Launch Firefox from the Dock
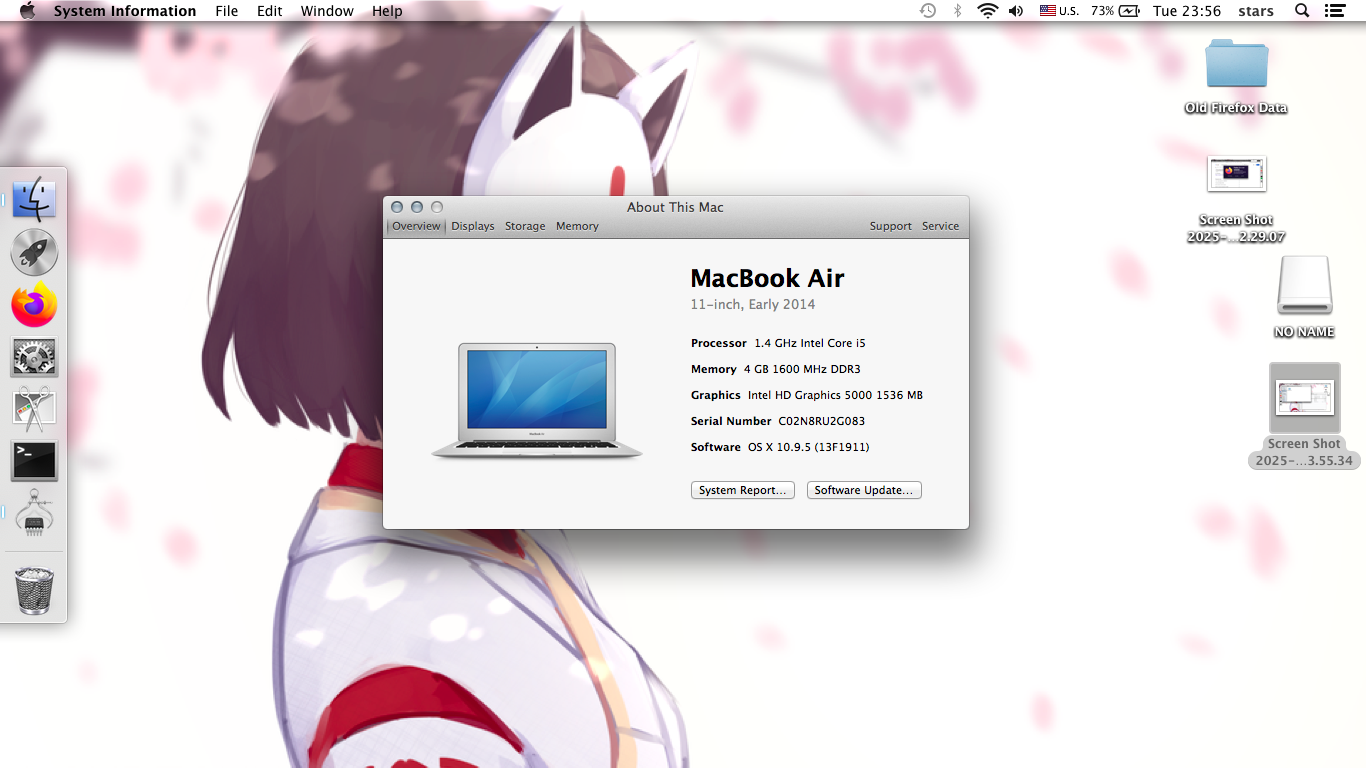Image resolution: width=1366 pixels, height=768 pixels. click(34, 304)
